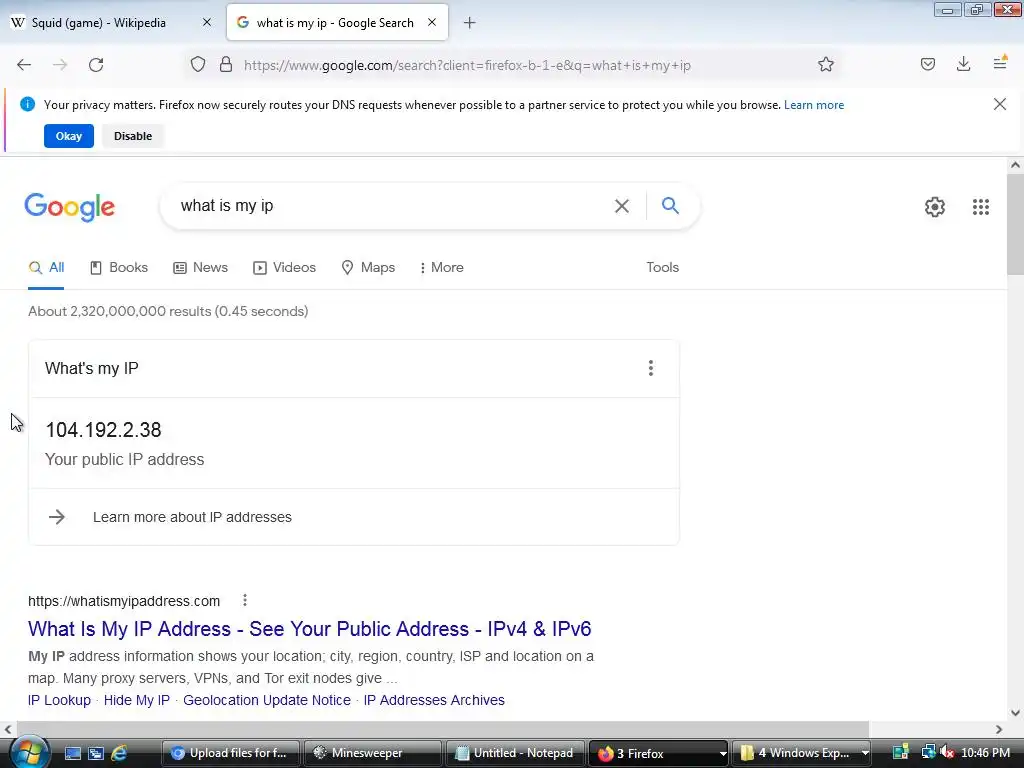Click Show Desktop quick launch icon
1024x768 pixels.
pos(72,753)
